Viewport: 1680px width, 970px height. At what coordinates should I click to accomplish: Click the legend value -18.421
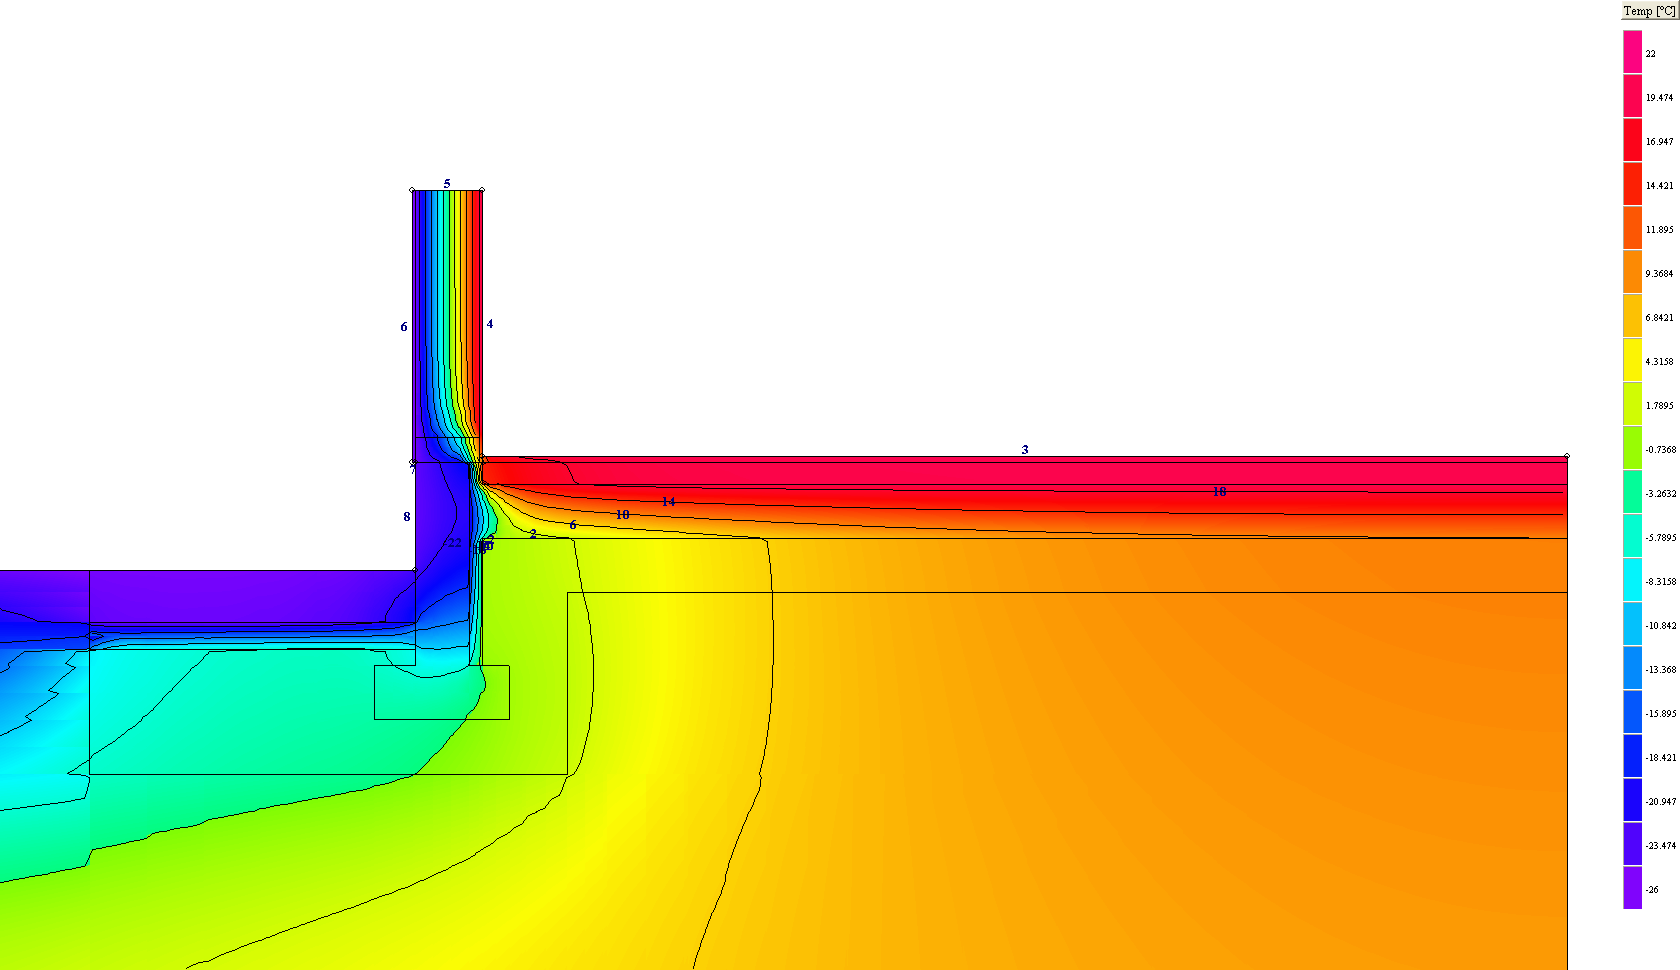pyautogui.click(x=1661, y=758)
